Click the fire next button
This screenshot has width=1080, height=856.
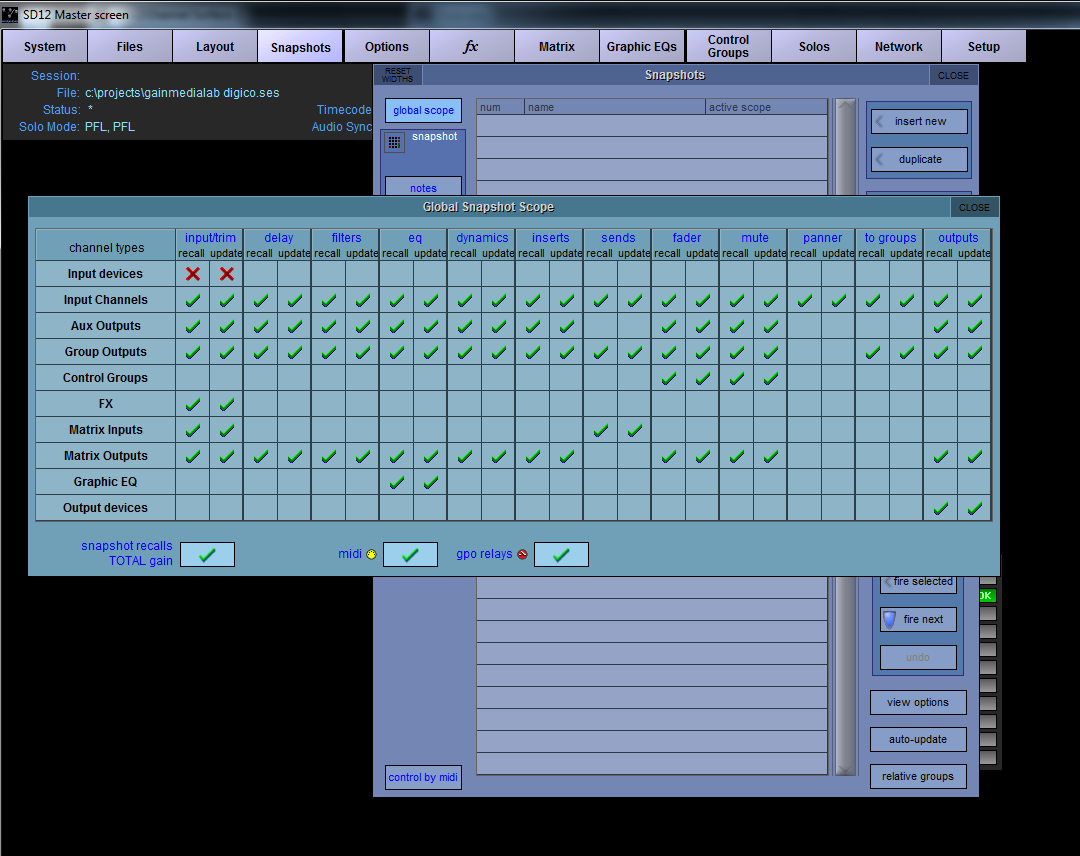918,619
